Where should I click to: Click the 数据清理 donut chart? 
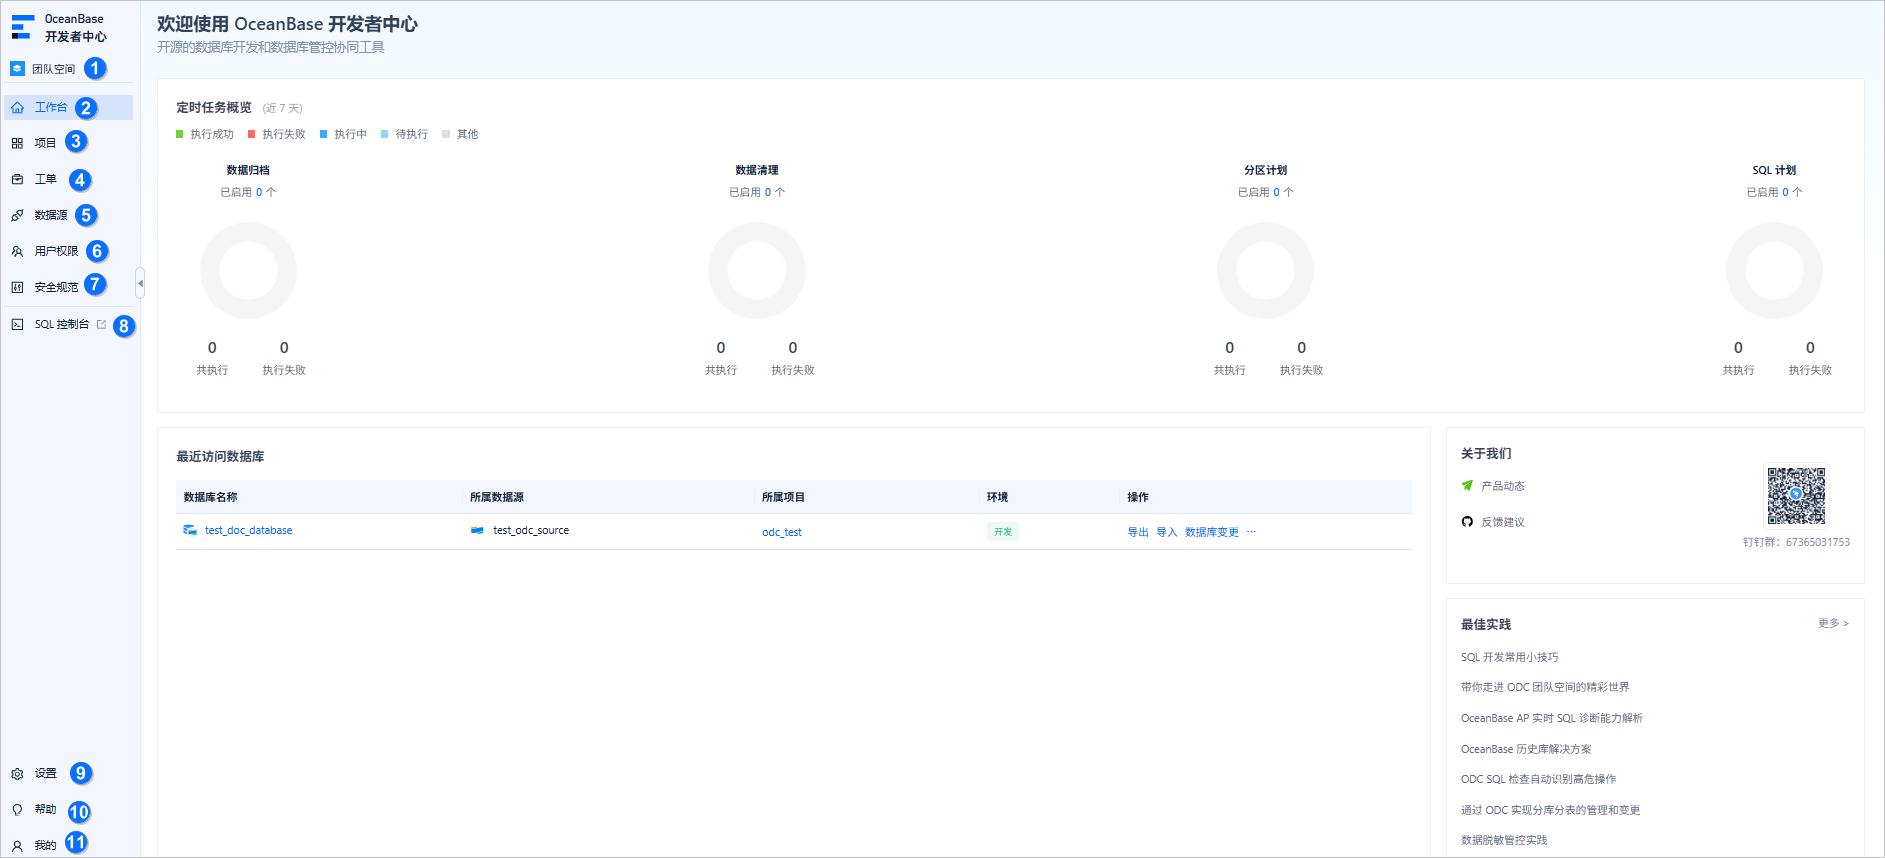(757, 270)
